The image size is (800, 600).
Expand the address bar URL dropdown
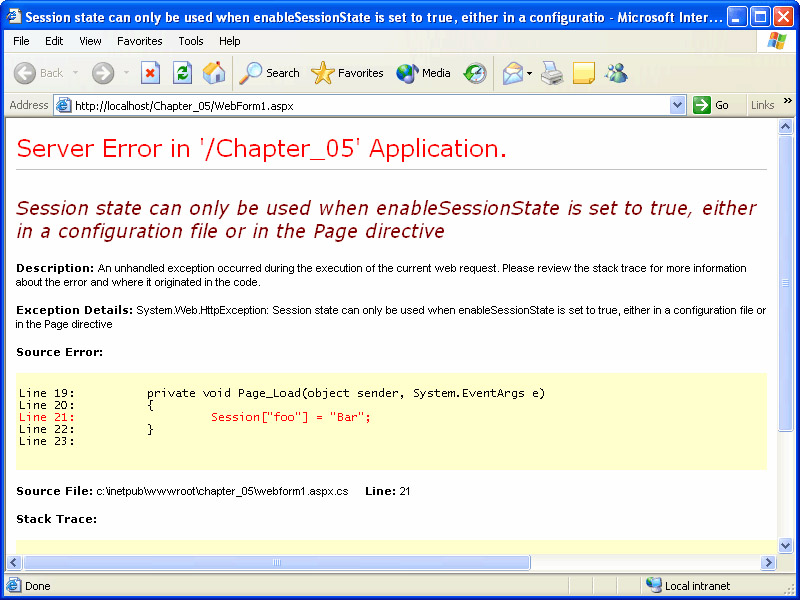coord(678,105)
